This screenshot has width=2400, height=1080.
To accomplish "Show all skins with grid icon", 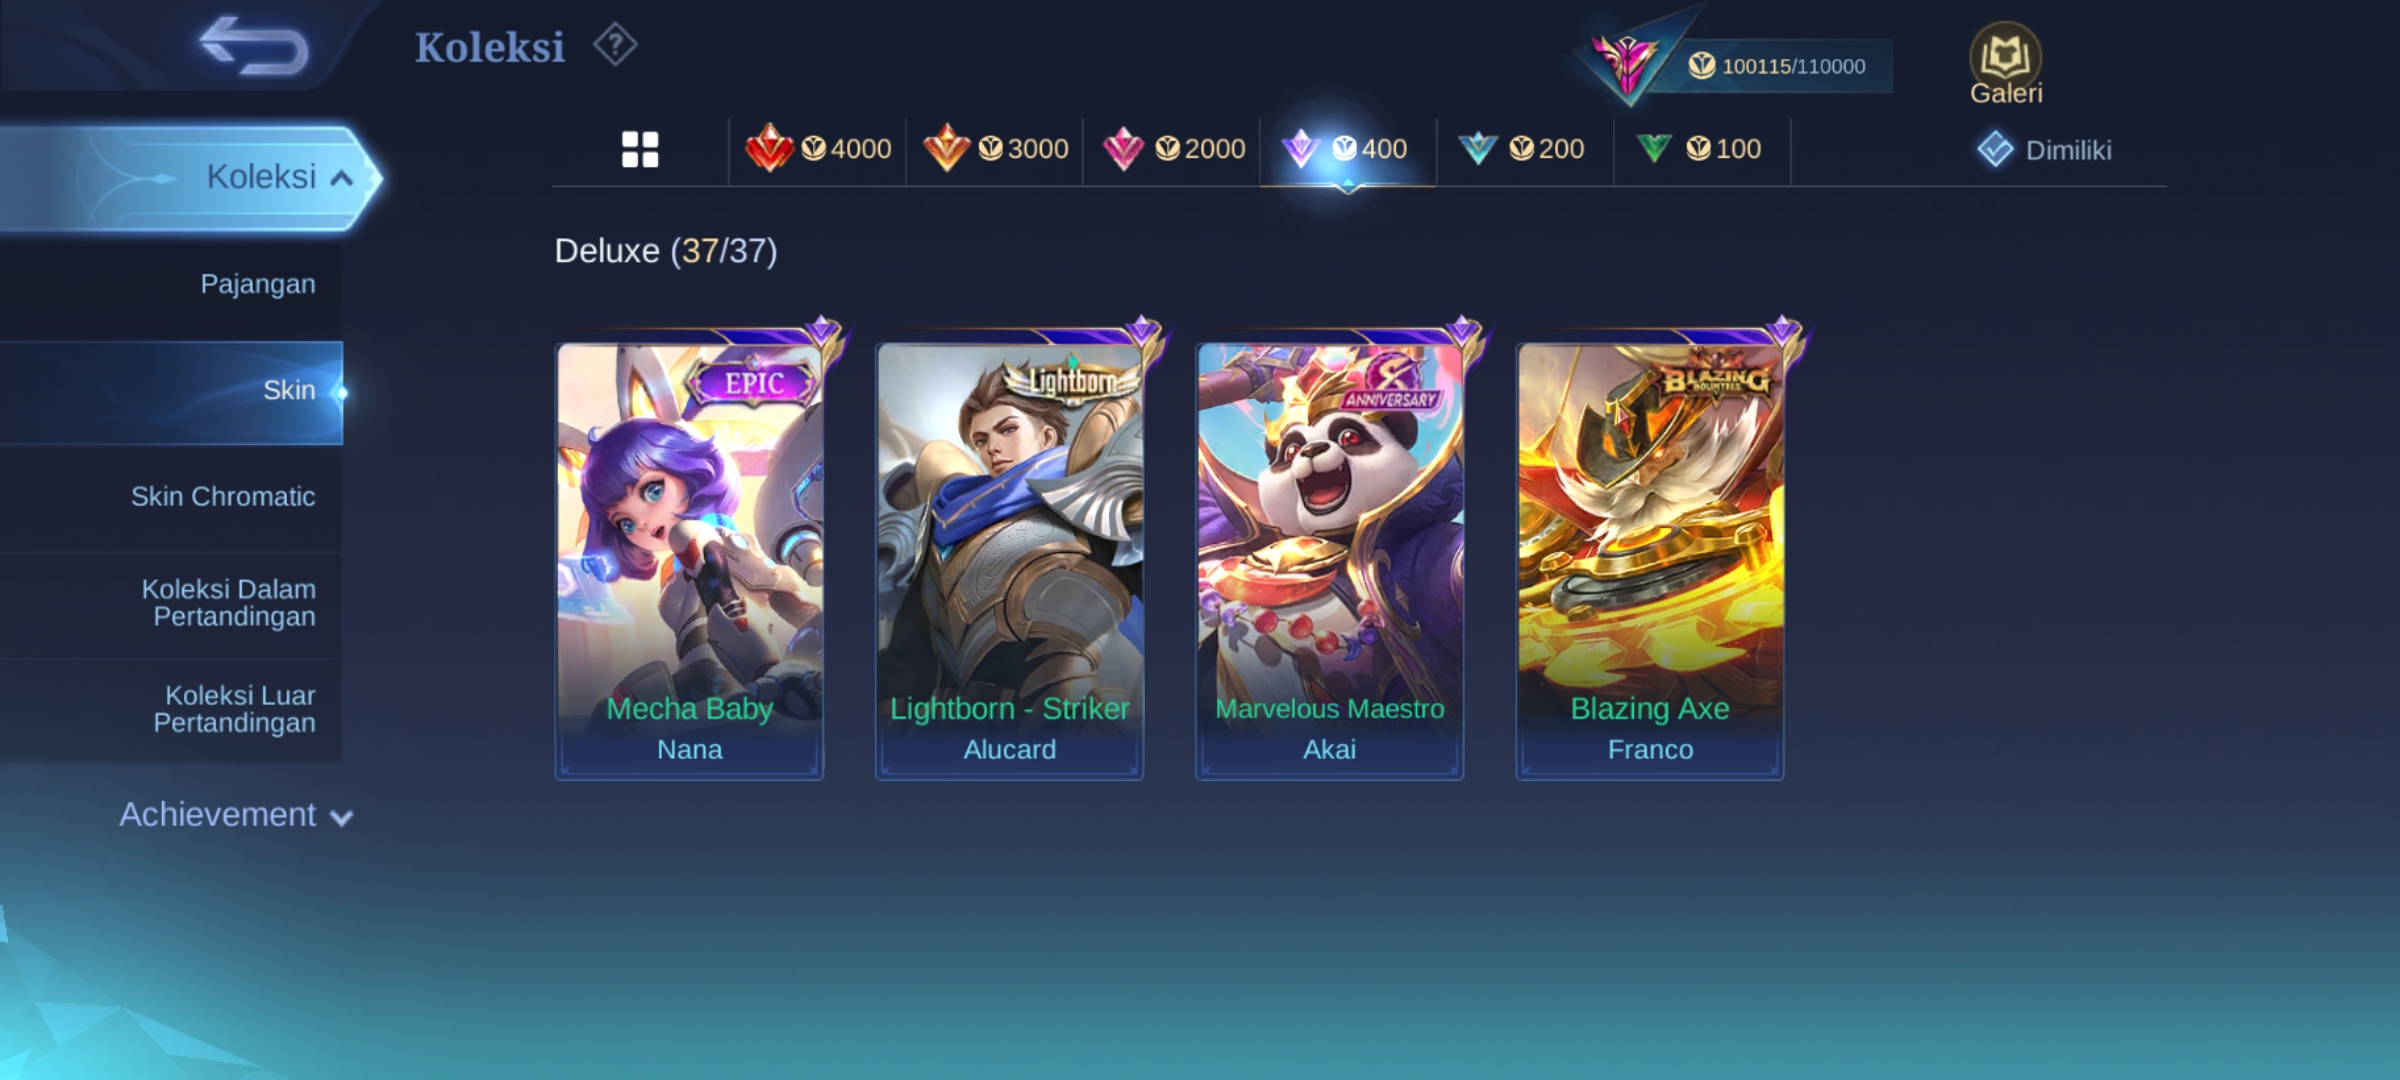I will tap(640, 150).
